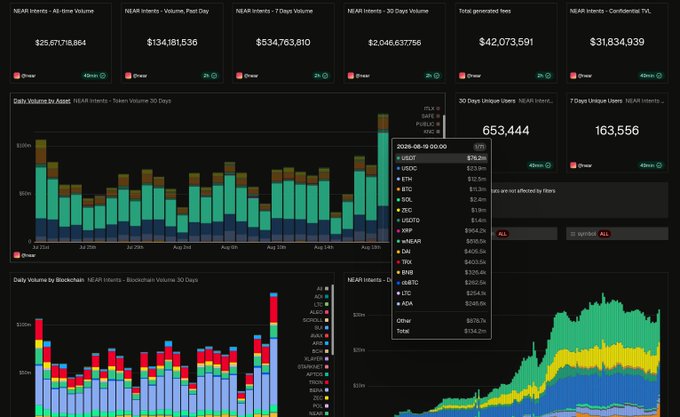Image resolution: width=680 pixels, height=417 pixels.
Task: Toggle the BERA series in blockchain legend
Action: pyautogui.click(x=319, y=390)
